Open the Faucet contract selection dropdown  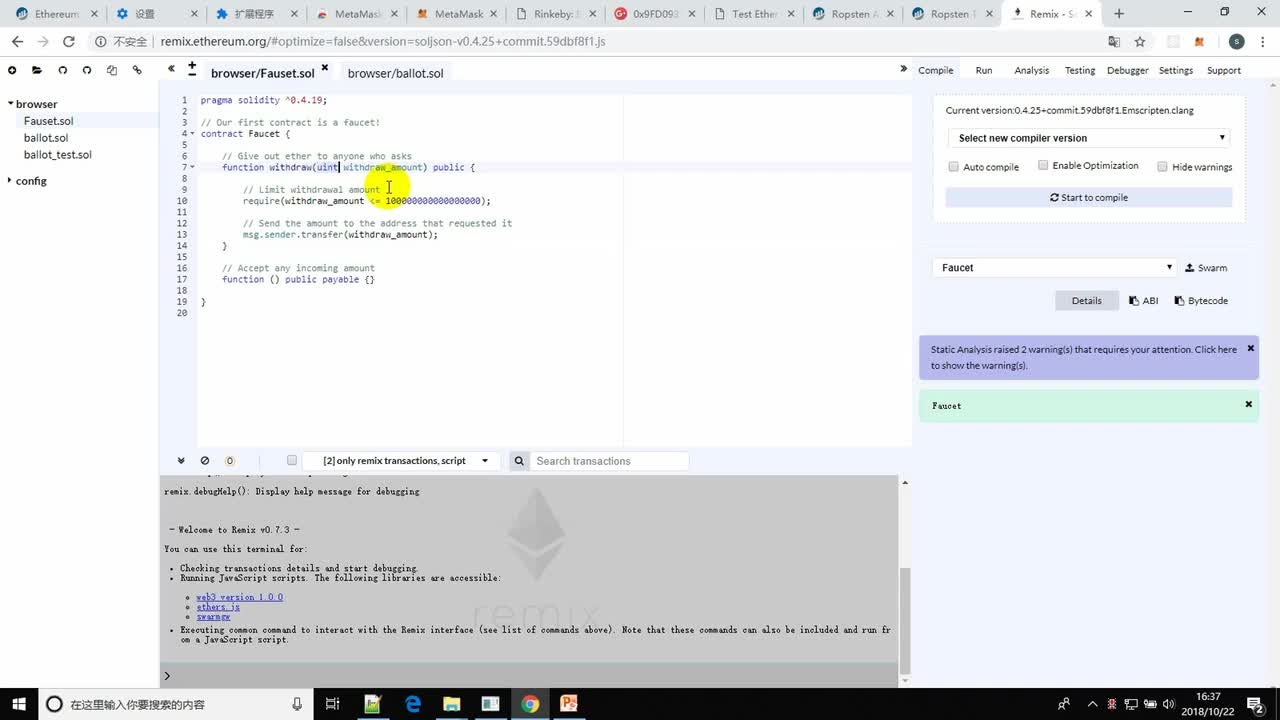[1055, 268]
